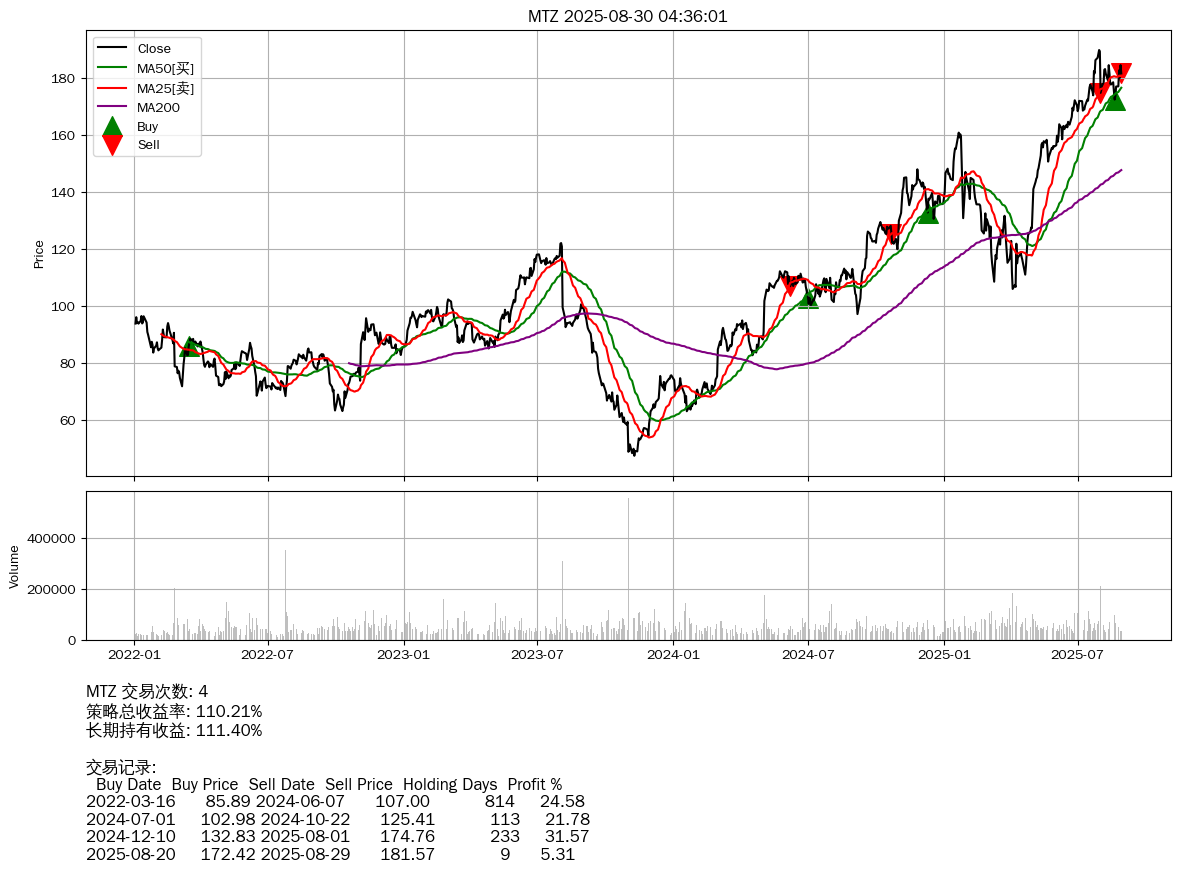Click the MA200 purple line sample in legend
This screenshot has width=1180, height=872.
112,107
